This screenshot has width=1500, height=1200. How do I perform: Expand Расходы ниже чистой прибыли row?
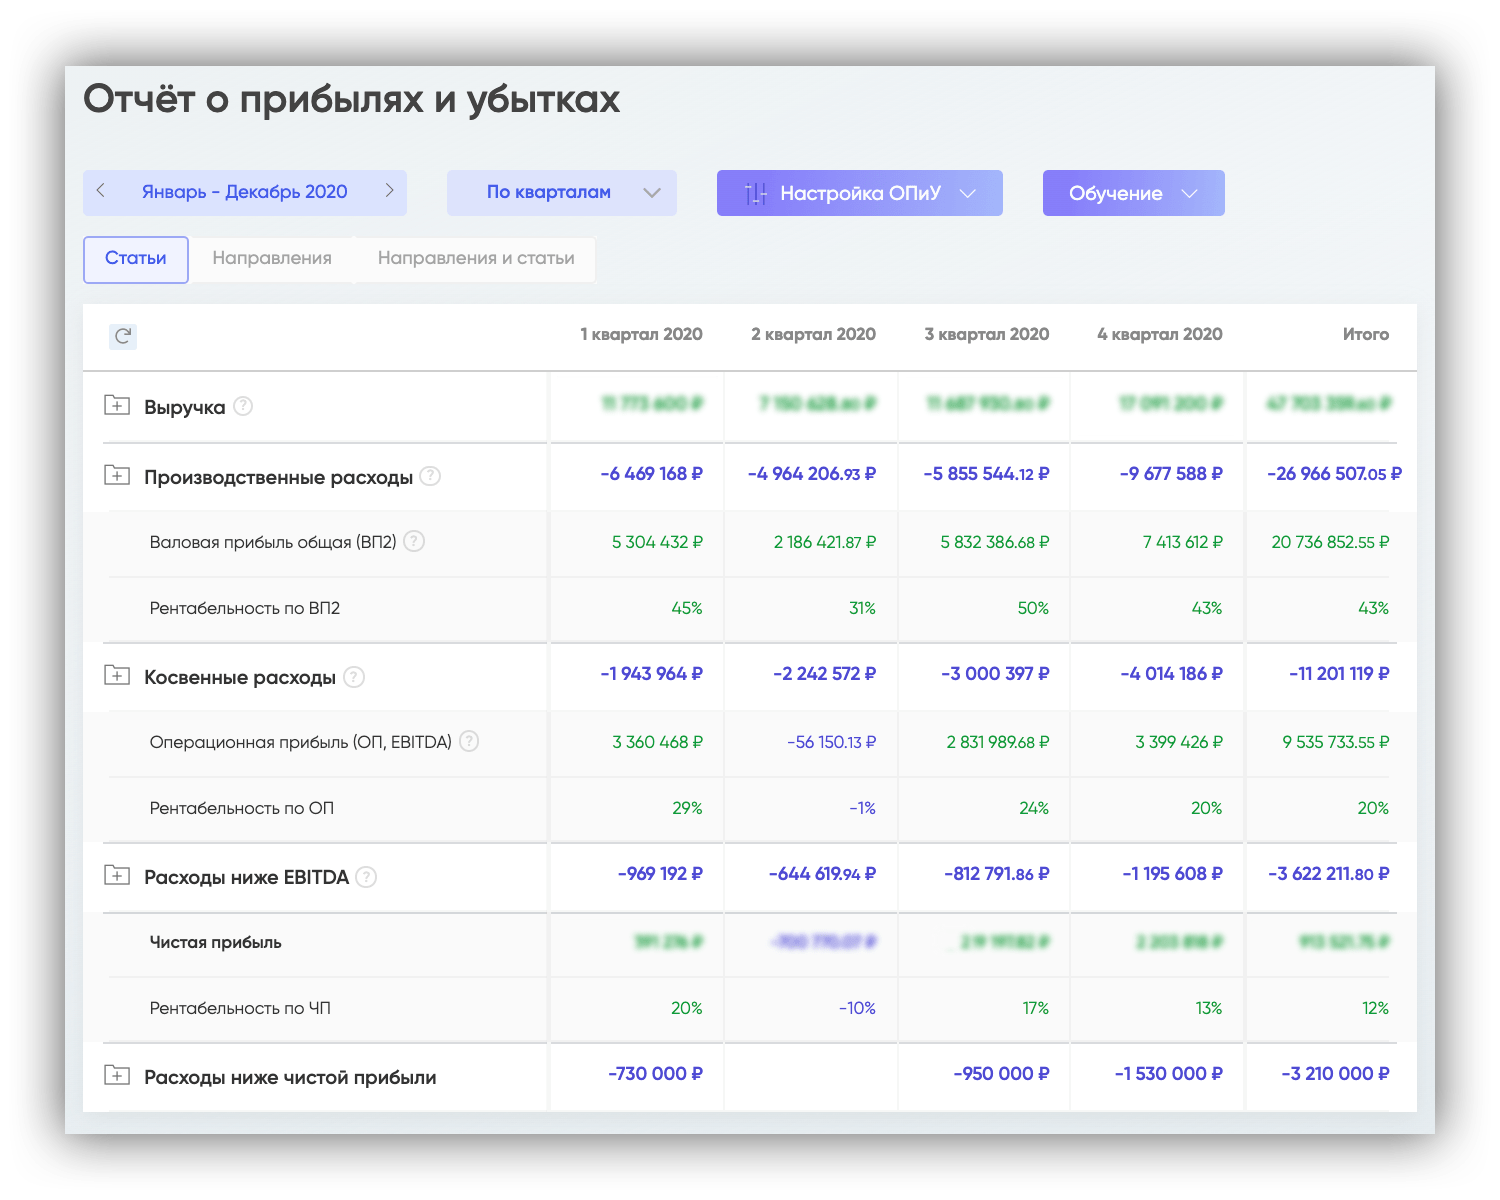click(x=117, y=1075)
